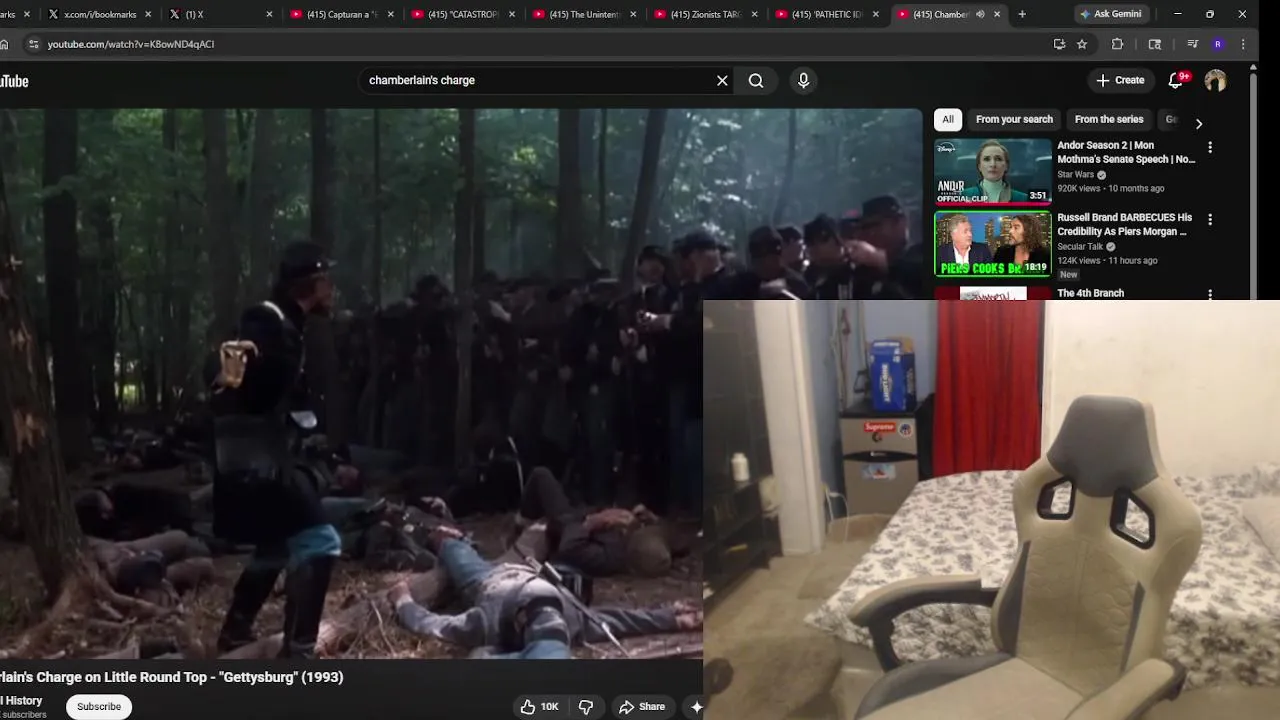Open The 4th Branch video title

click(1091, 293)
